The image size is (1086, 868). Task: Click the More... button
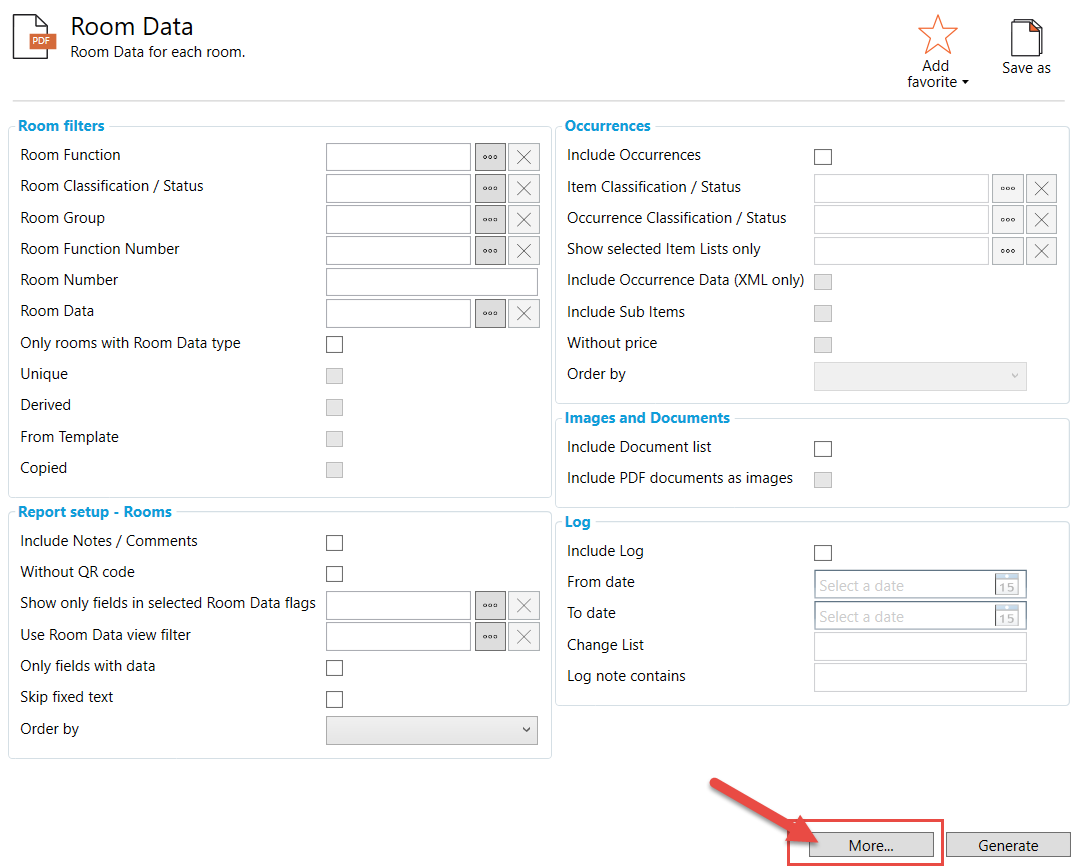[x=871, y=846]
